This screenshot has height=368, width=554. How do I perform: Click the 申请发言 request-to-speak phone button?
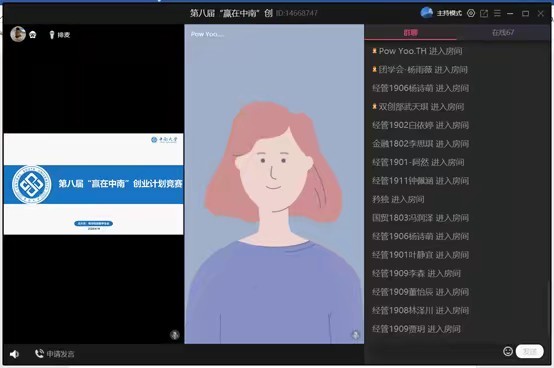55,354
